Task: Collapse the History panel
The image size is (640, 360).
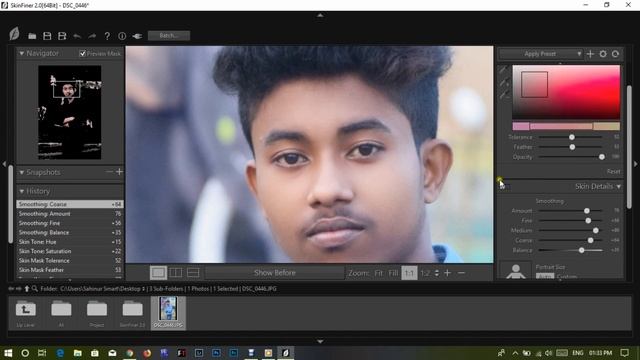Action: [22, 191]
